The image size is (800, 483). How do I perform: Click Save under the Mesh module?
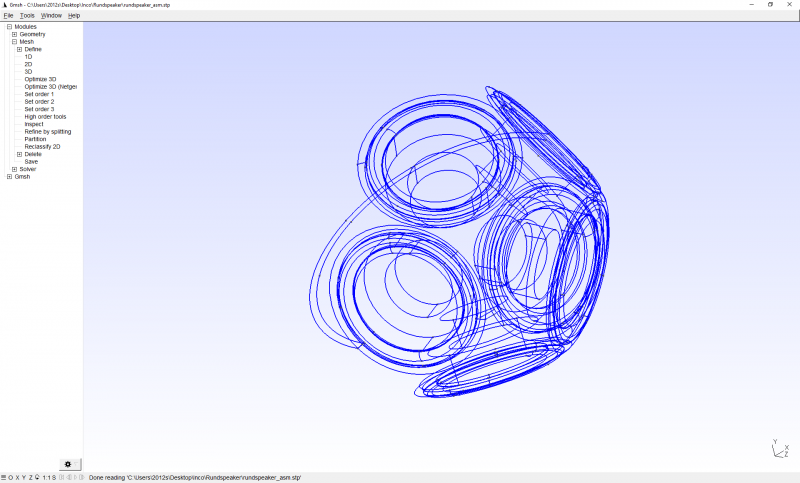31,162
